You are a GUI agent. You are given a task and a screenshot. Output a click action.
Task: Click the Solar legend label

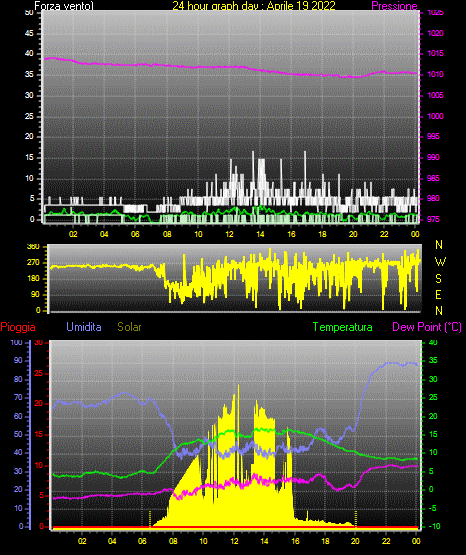pyautogui.click(x=129, y=327)
